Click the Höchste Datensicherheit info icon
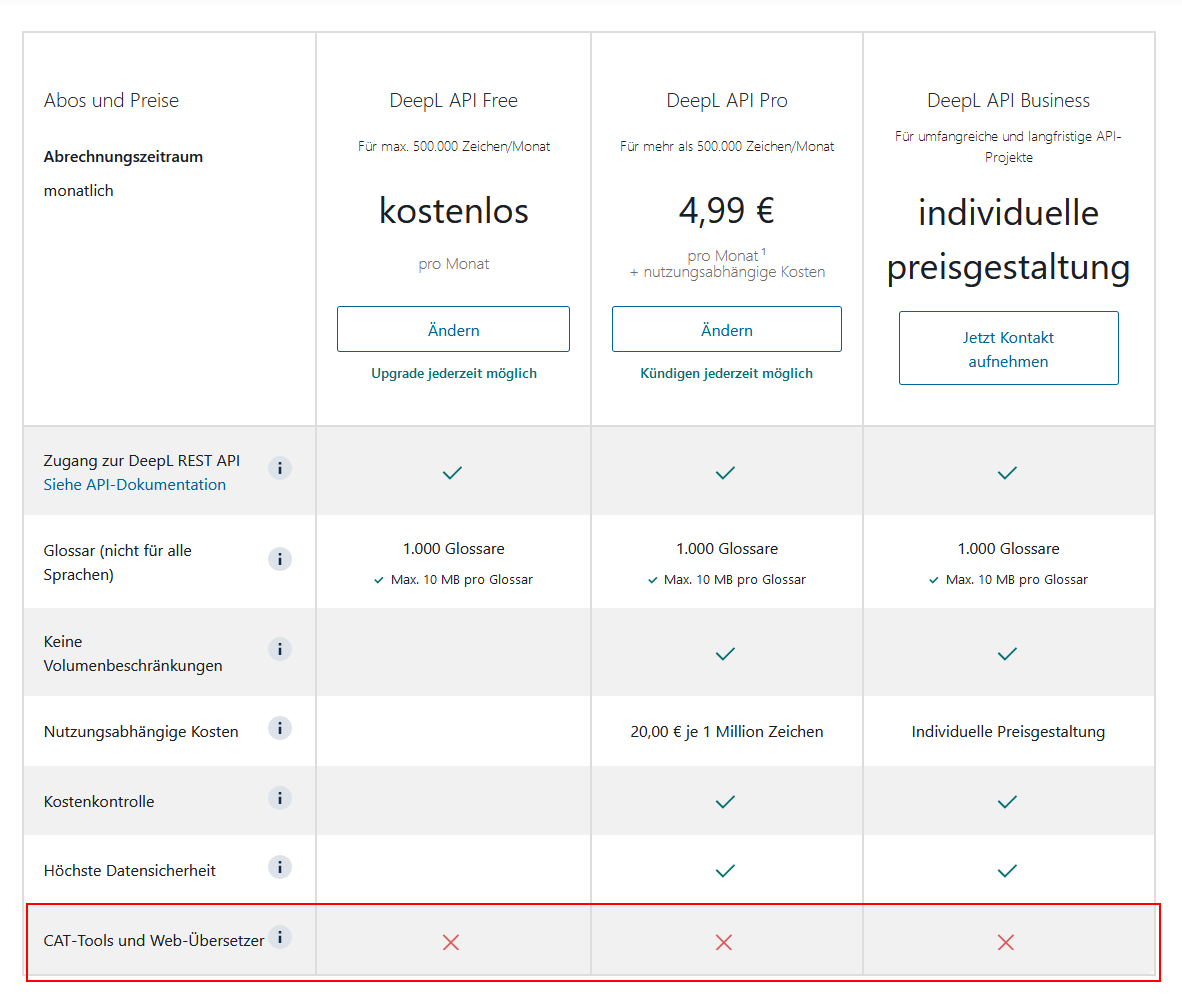The image size is (1182, 994). 280,867
